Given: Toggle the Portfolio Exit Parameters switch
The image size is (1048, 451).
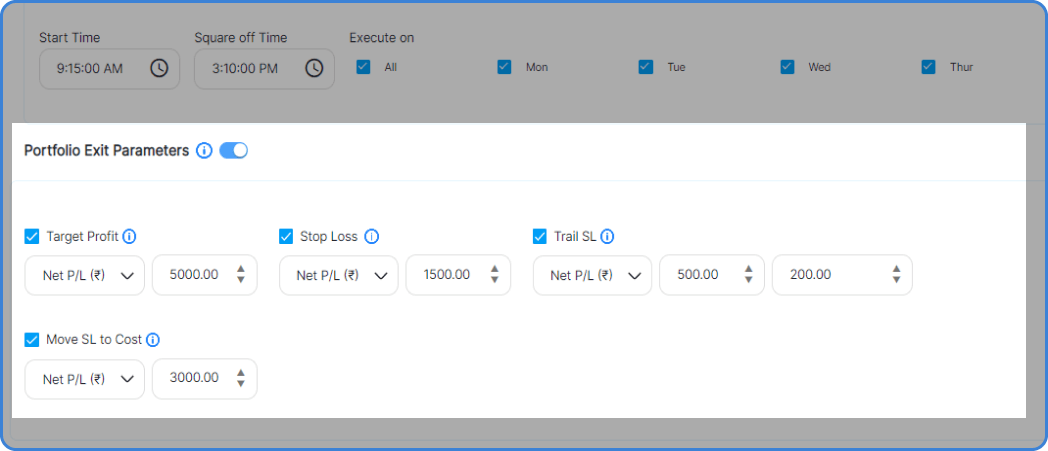Looking at the screenshot, I should pos(233,151).
